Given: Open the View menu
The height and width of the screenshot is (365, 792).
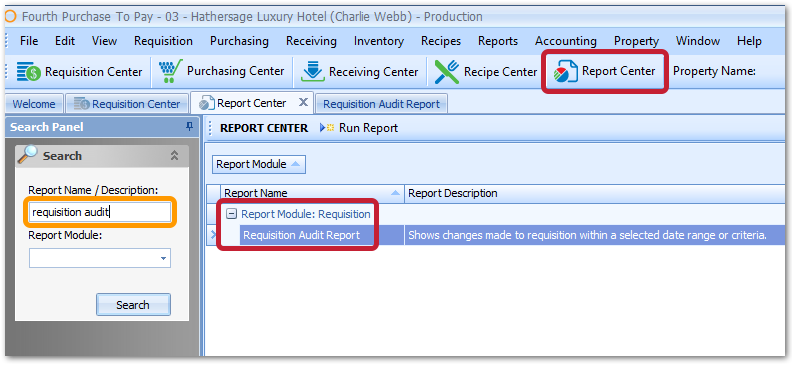Looking at the screenshot, I should click(104, 41).
